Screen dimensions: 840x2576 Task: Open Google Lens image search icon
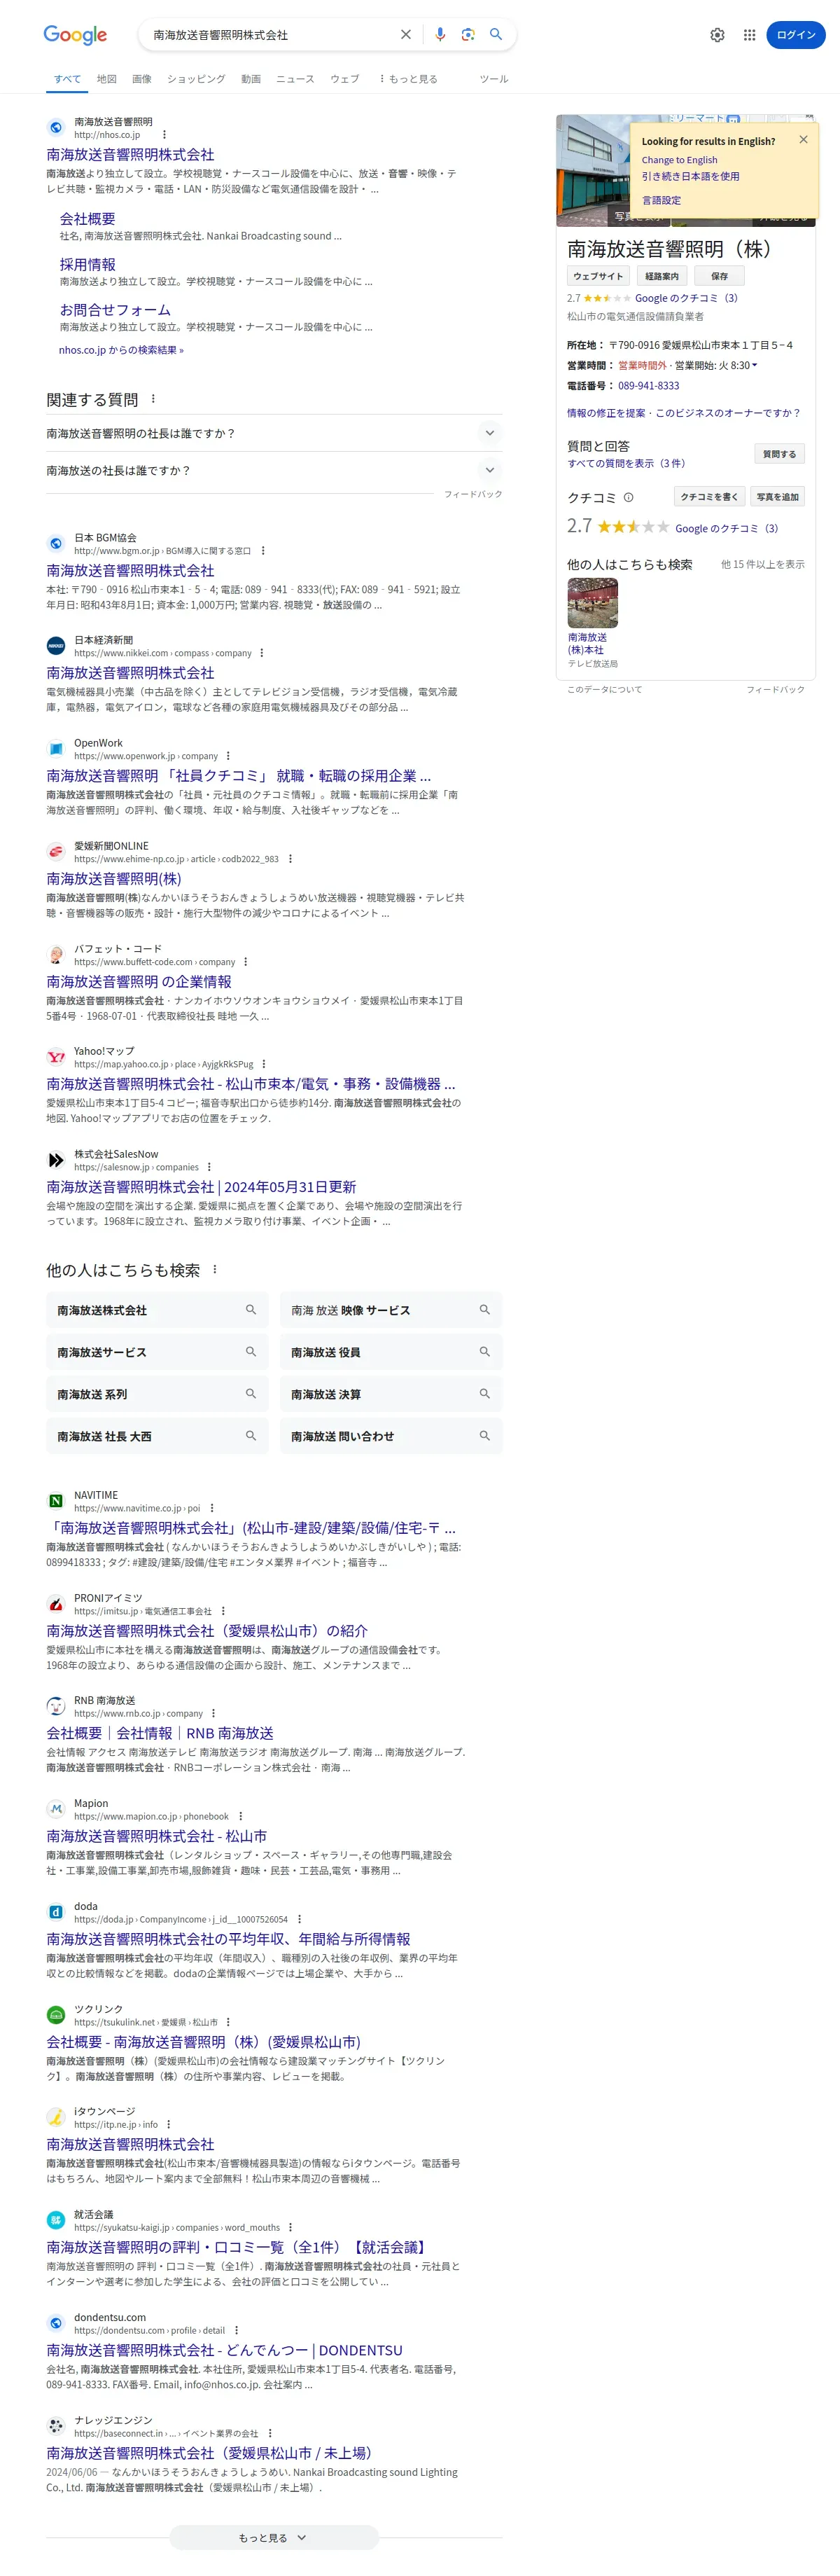(467, 35)
